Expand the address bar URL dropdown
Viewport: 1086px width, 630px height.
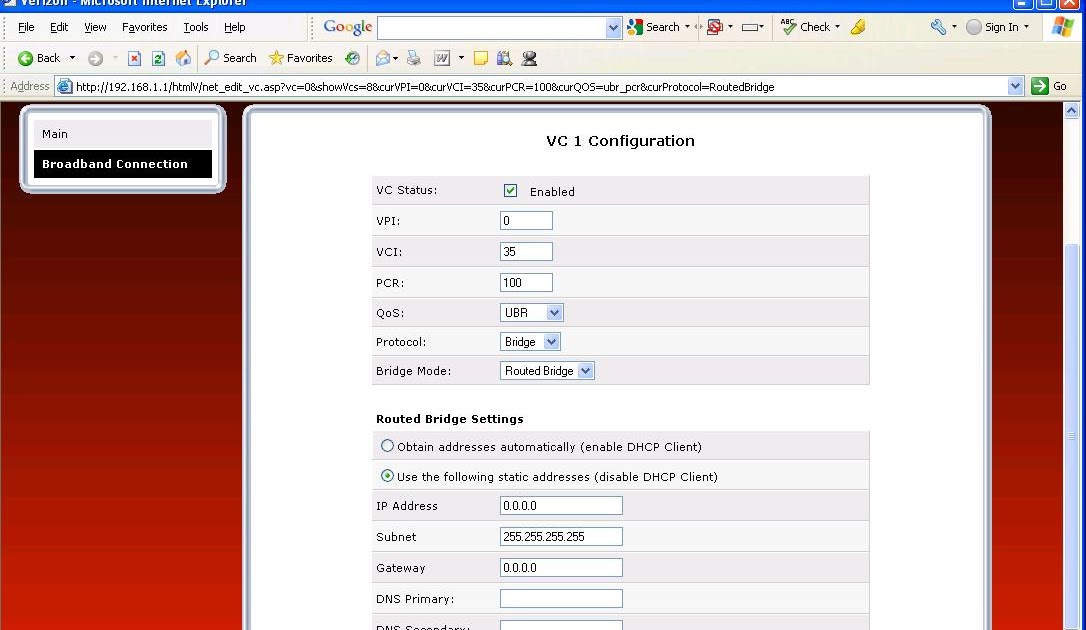point(1015,87)
